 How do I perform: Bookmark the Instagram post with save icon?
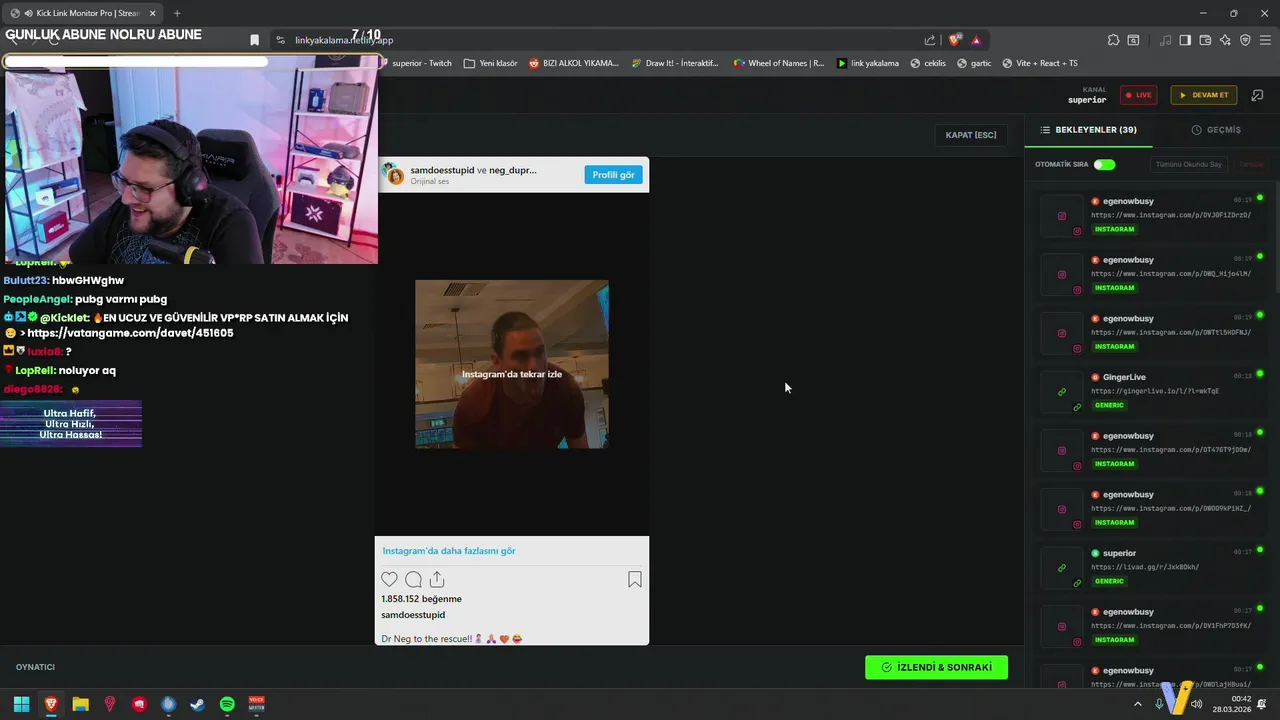tap(634, 579)
